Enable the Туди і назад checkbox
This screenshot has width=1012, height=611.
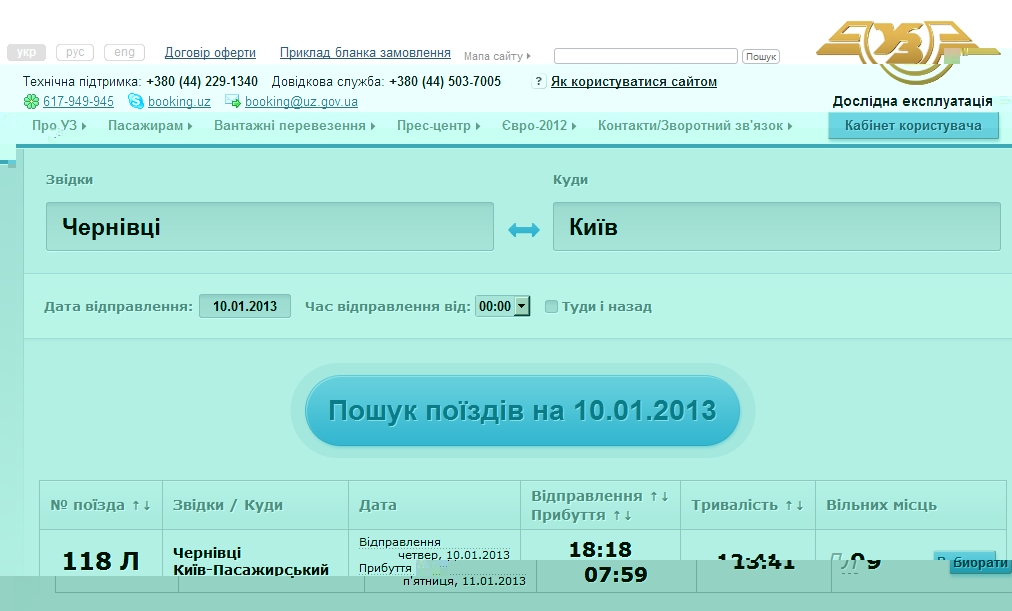click(x=551, y=307)
